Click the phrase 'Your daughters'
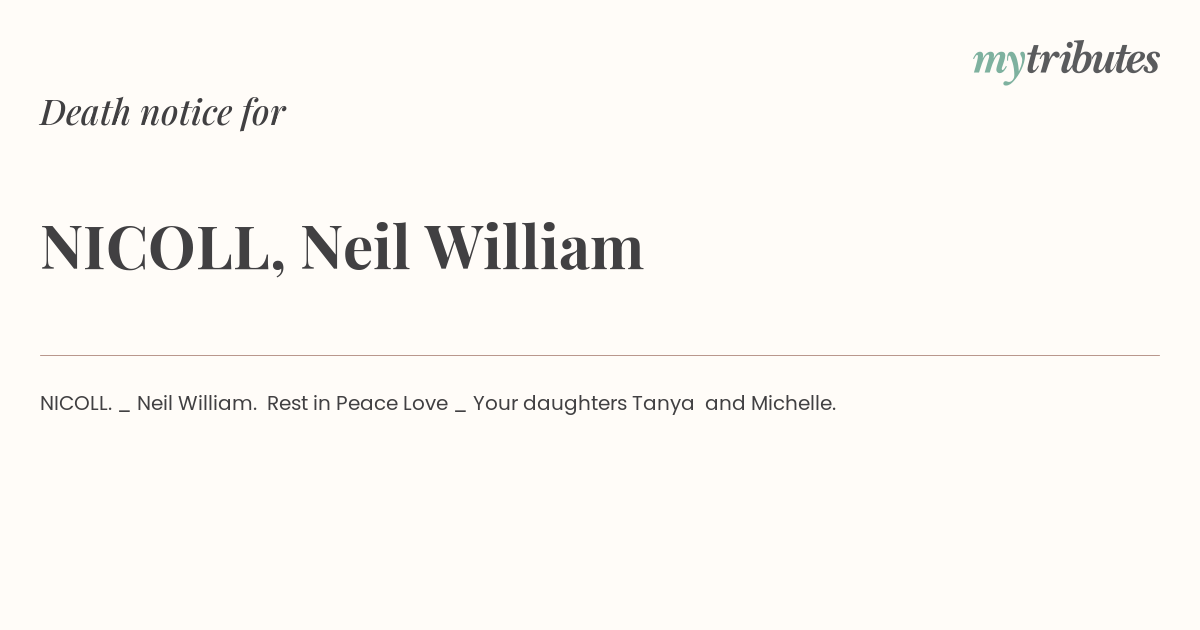Image resolution: width=1200 pixels, height=630 pixels. [x=549, y=404]
